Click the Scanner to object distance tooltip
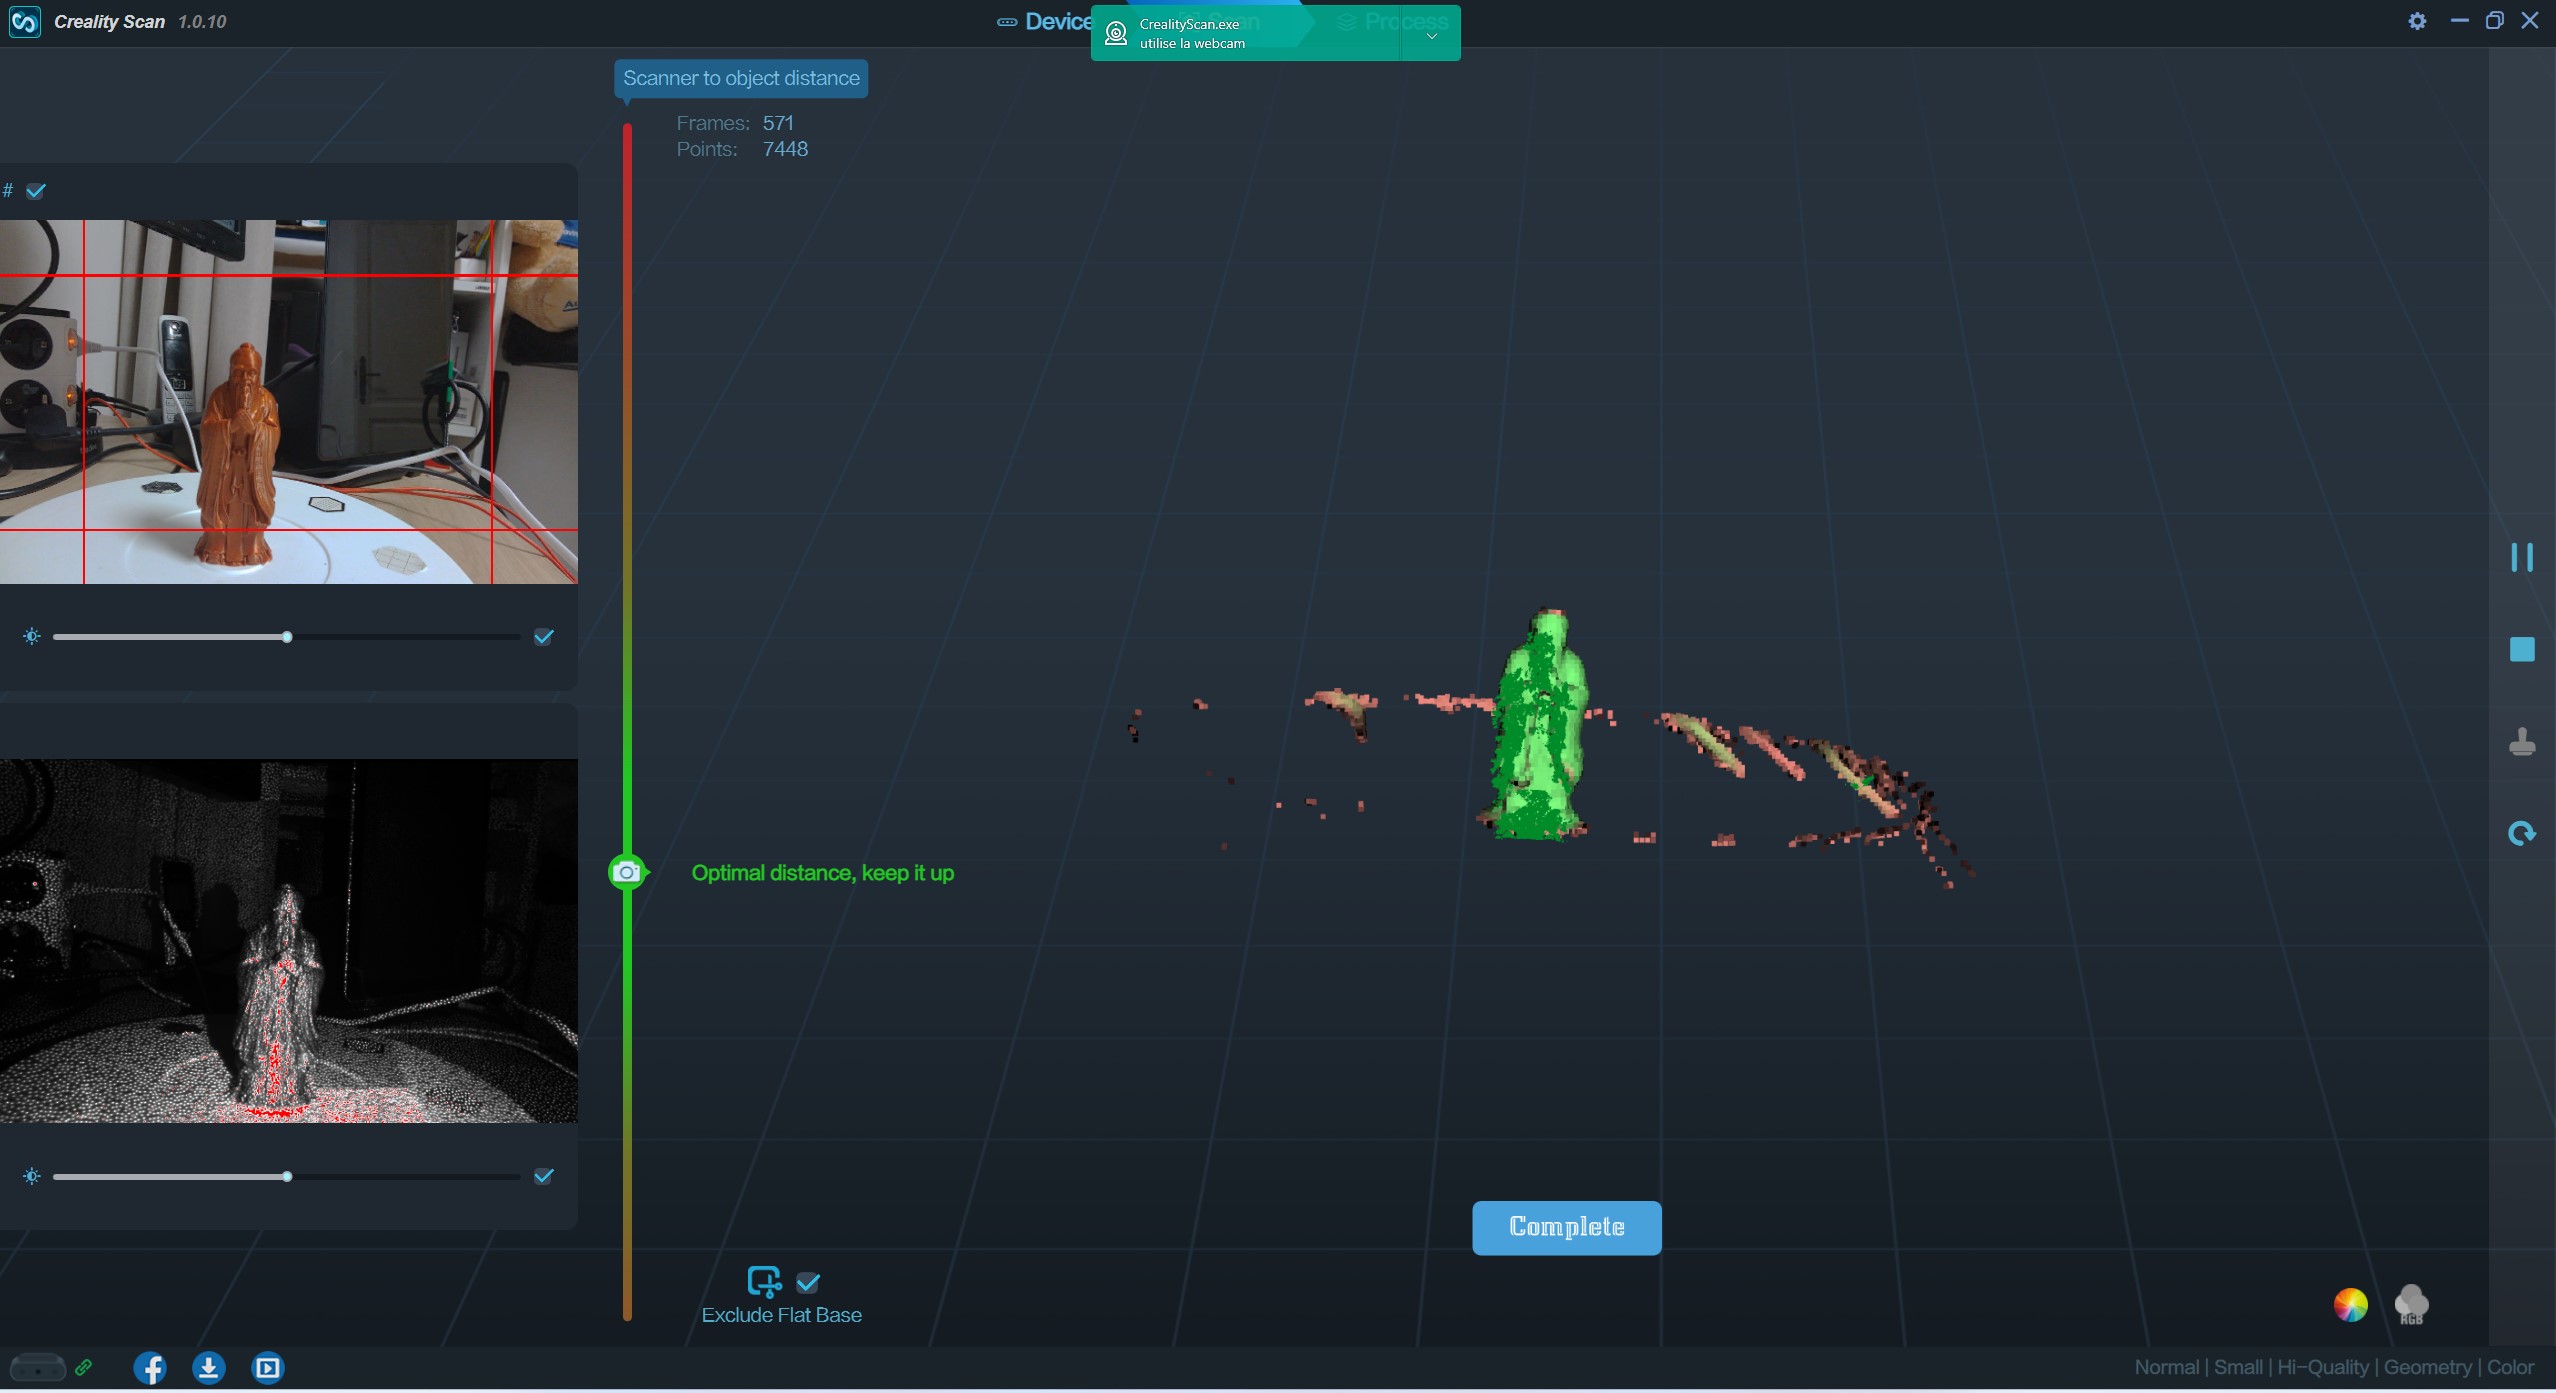The image size is (2556, 1393). 741,78
